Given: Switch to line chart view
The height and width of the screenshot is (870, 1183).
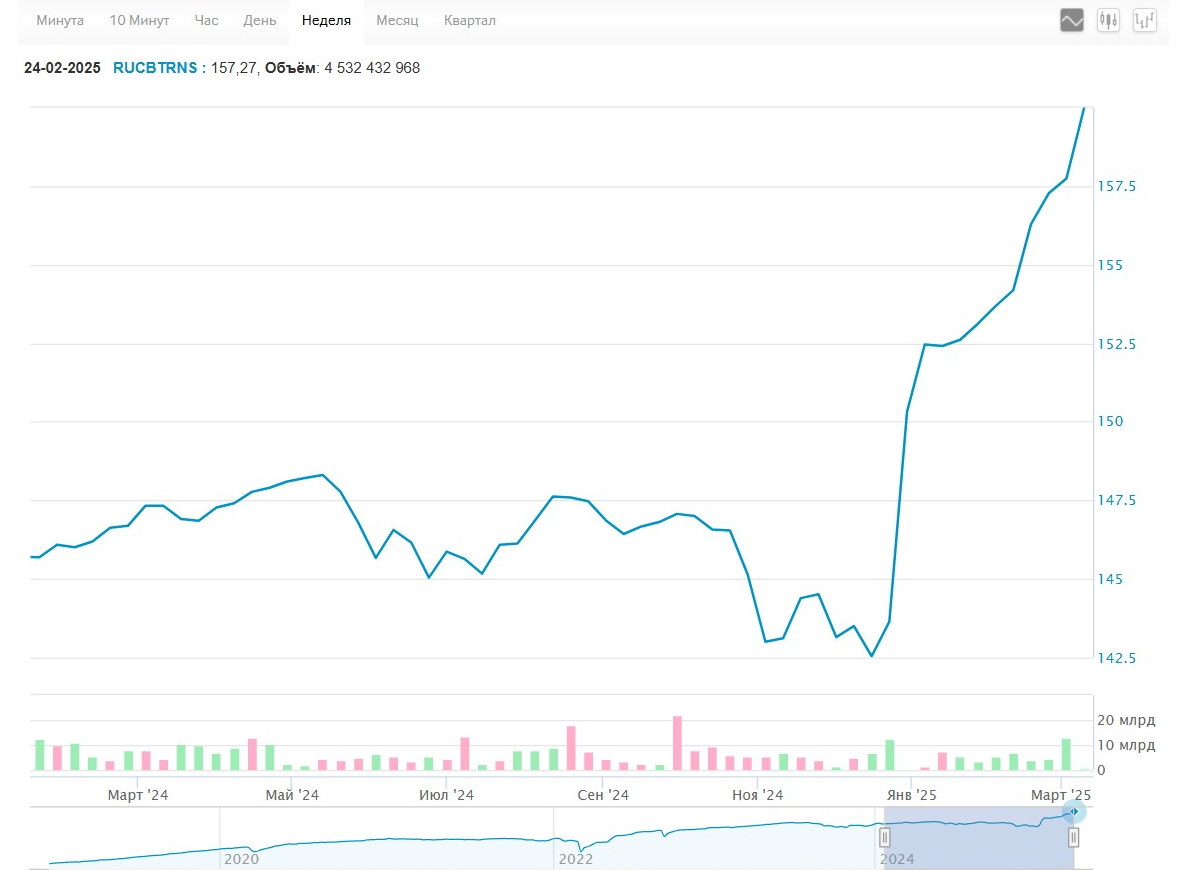Looking at the screenshot, I should (1072, 20).
